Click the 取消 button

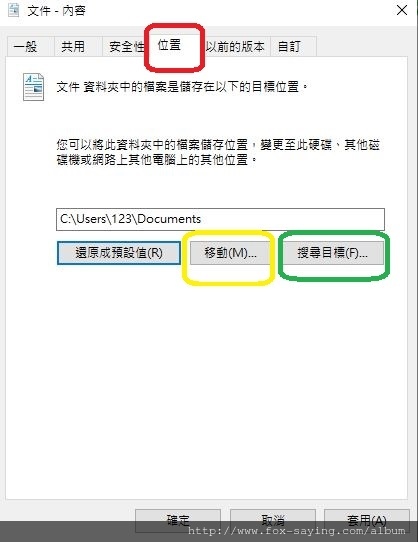pyautogui.click(x=272, y=520)
